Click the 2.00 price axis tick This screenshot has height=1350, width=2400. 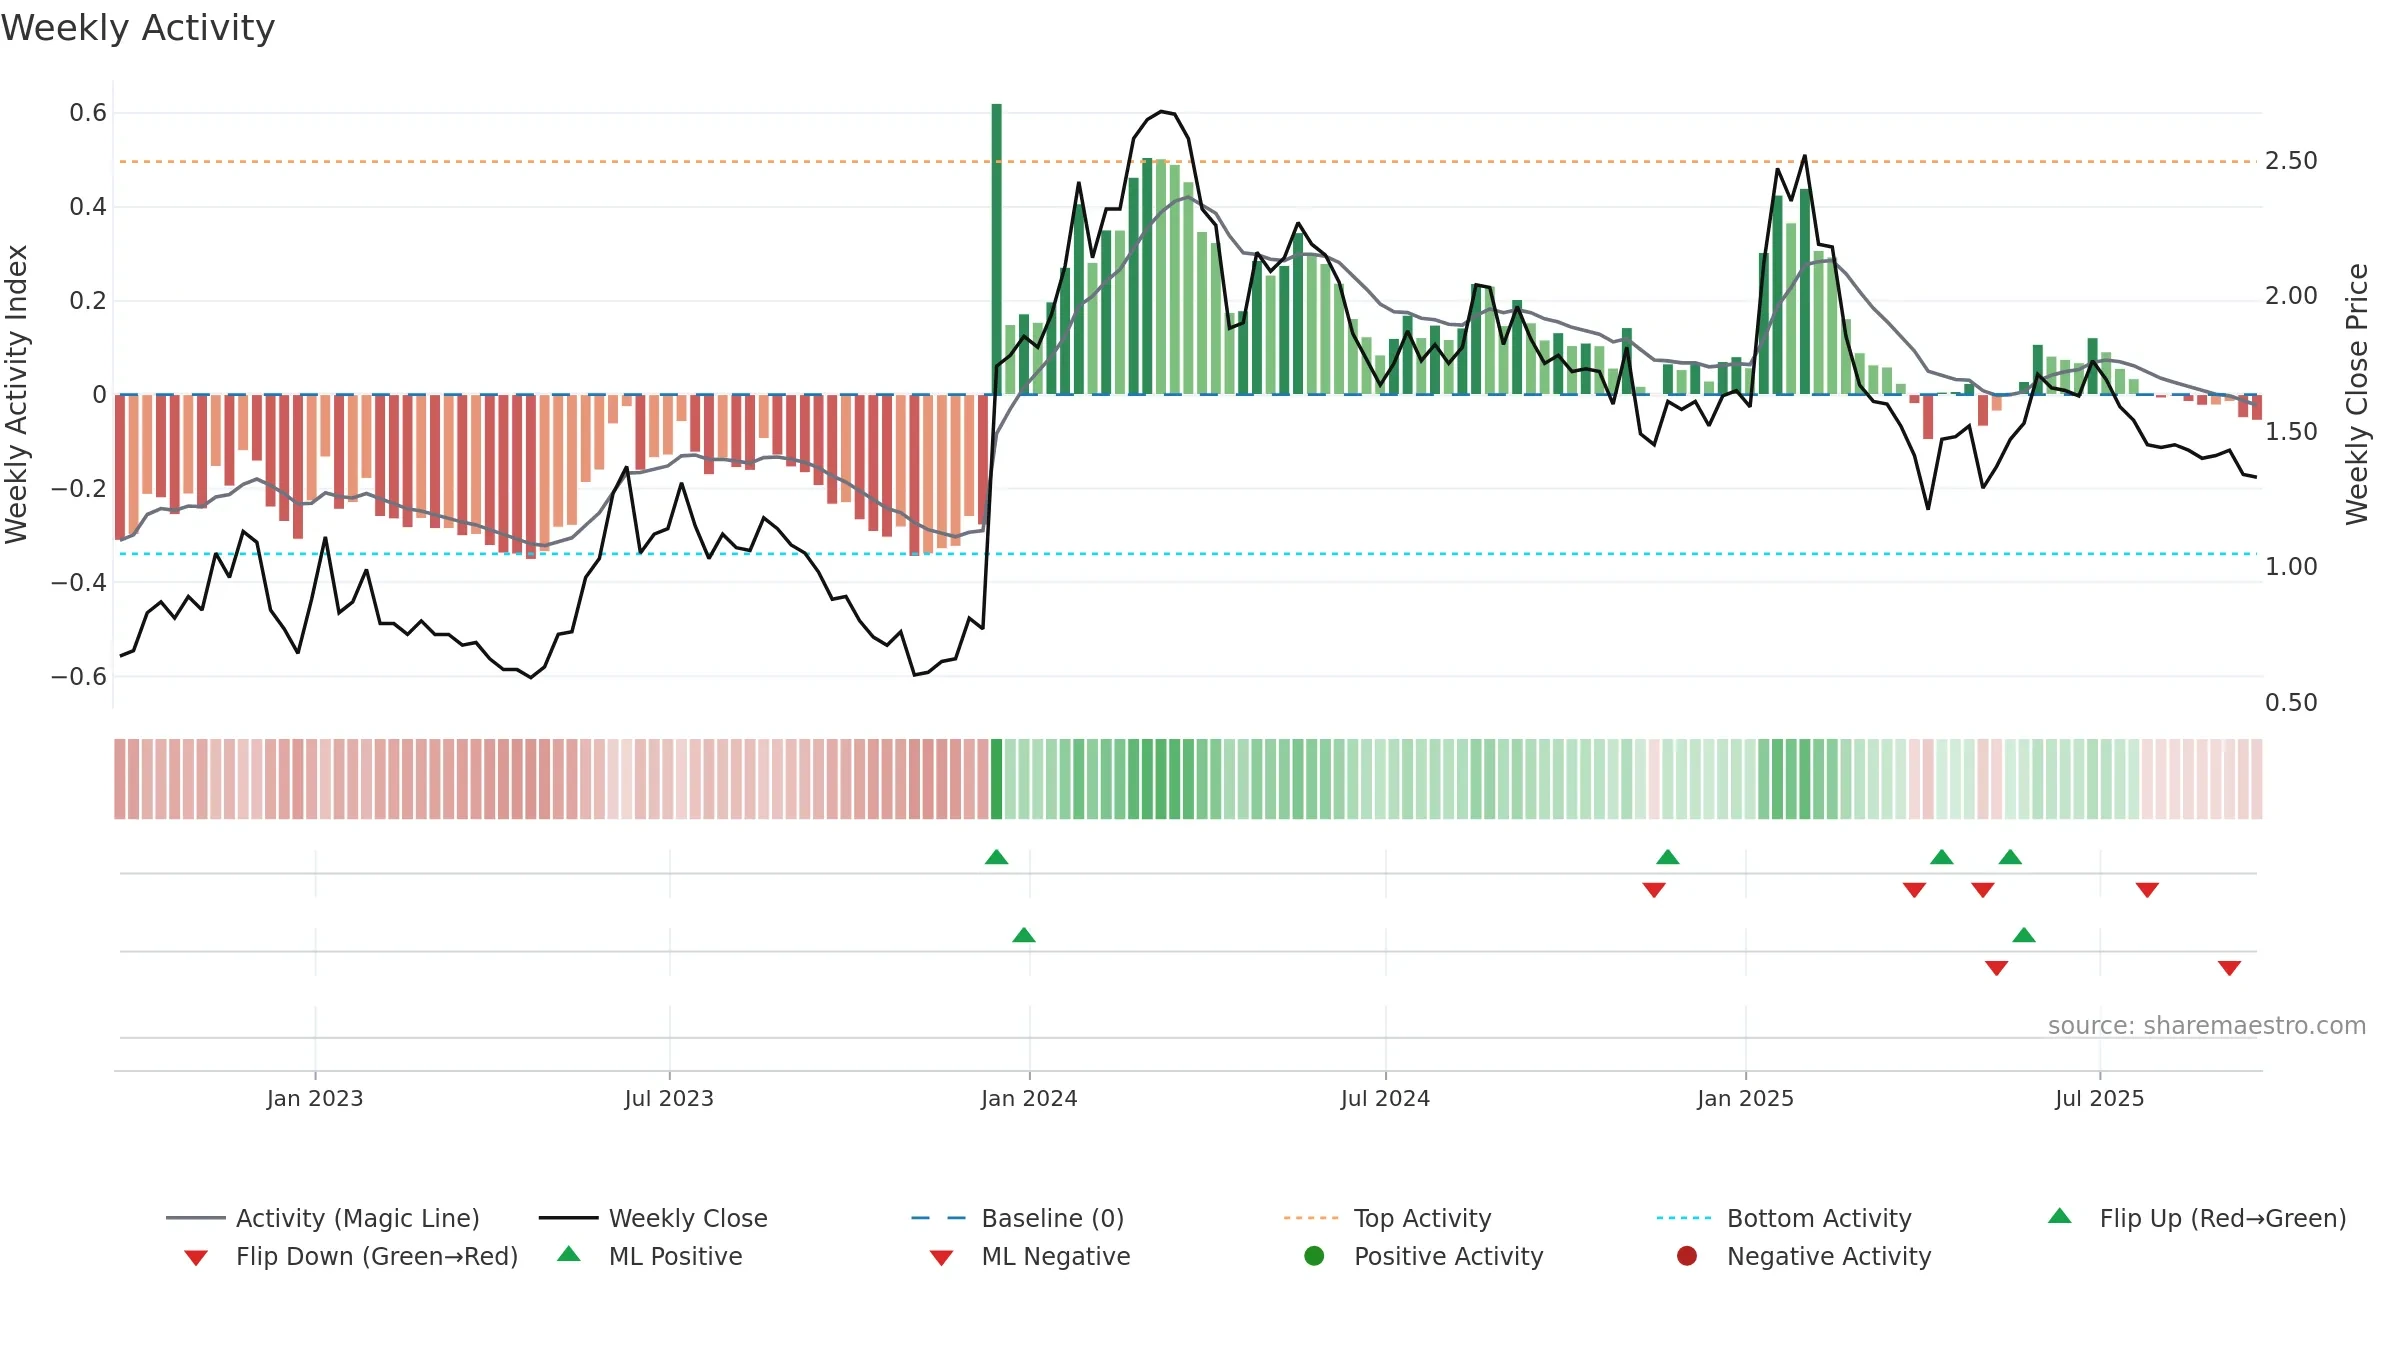(x=2291, y=296)
